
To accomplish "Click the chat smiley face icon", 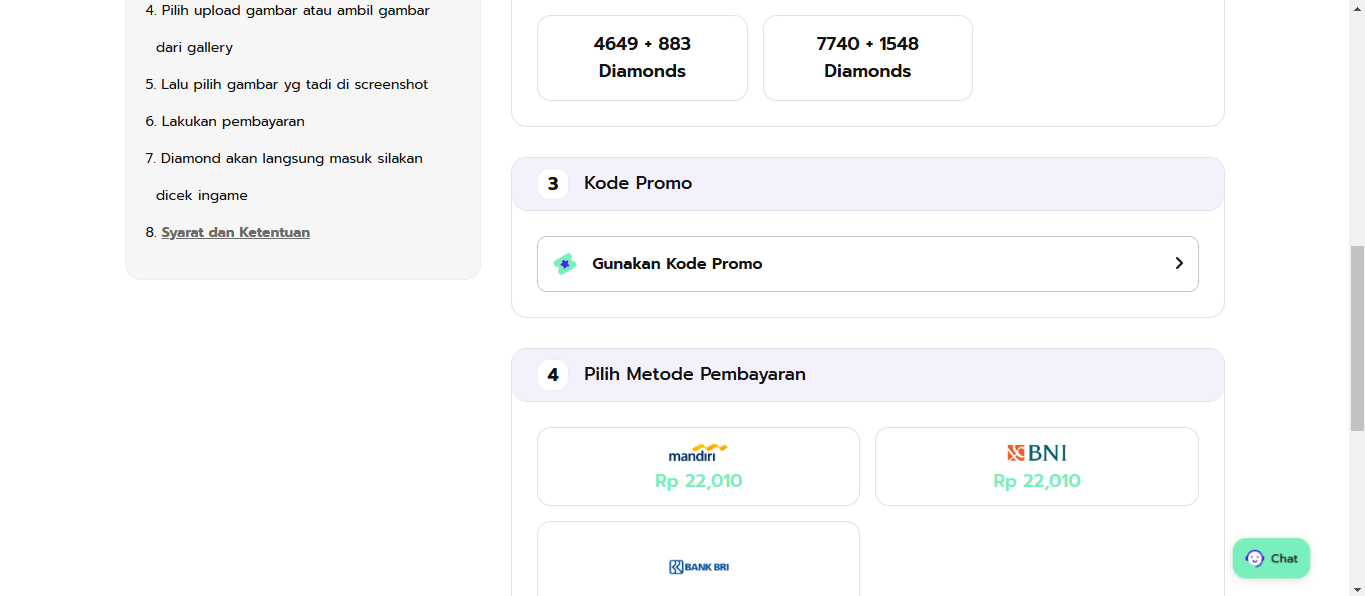I will click(1254, 559).
